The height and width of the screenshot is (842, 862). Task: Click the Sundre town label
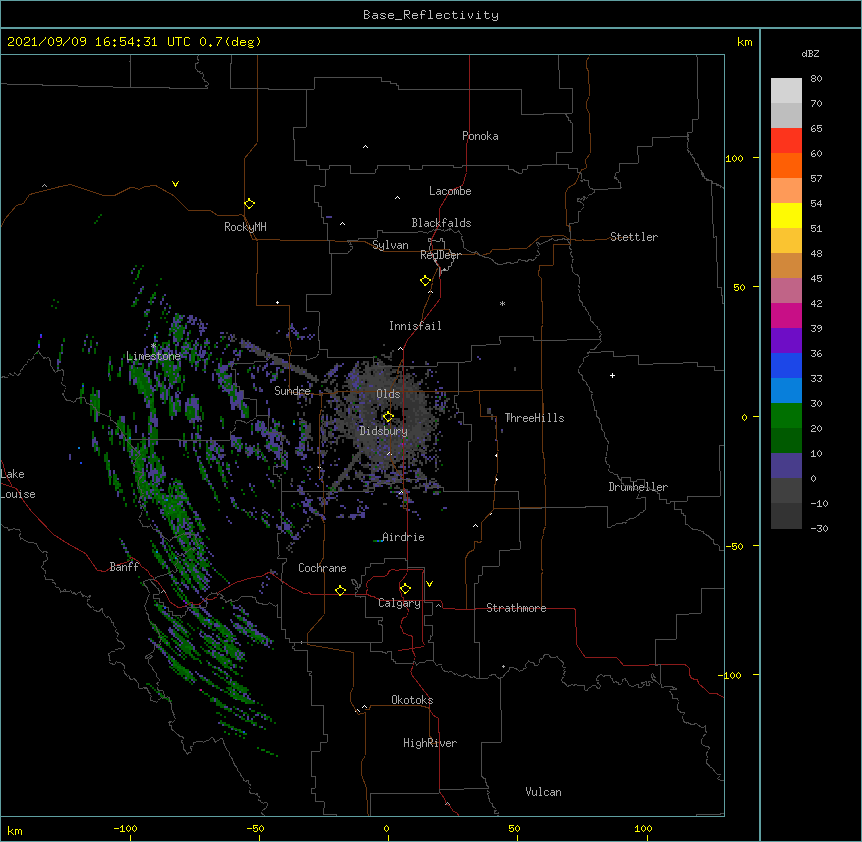click(x=292, y=391)
